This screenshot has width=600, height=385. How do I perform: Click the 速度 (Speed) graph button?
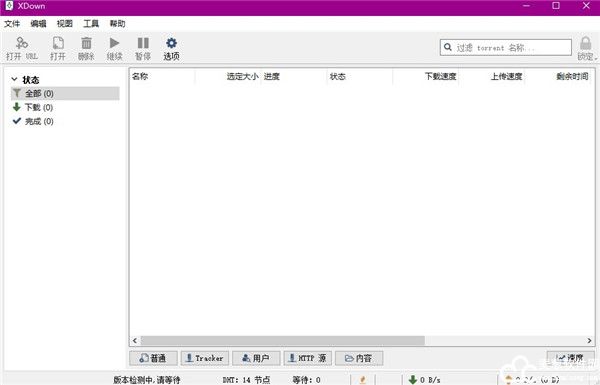(571, 358)
